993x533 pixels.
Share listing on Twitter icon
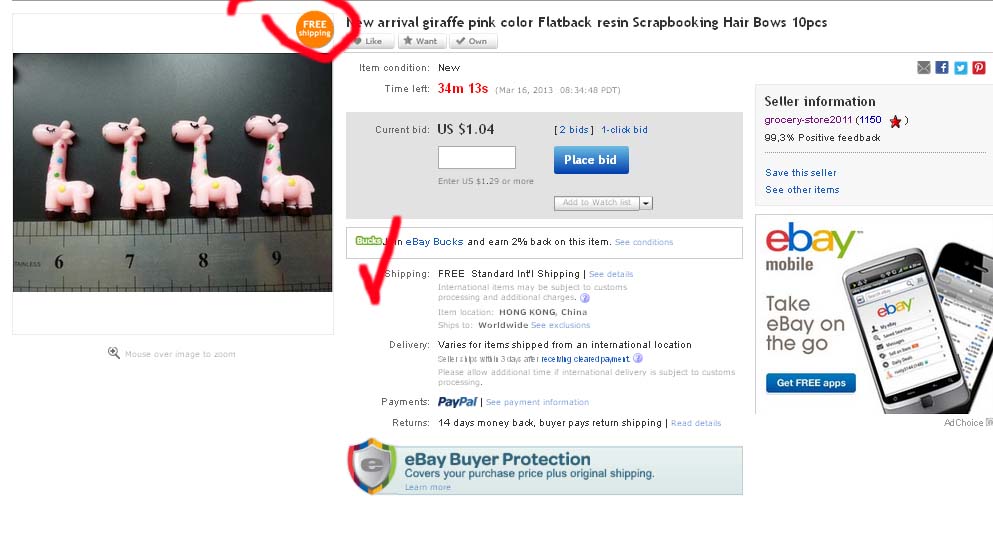[x=961, y=68]
